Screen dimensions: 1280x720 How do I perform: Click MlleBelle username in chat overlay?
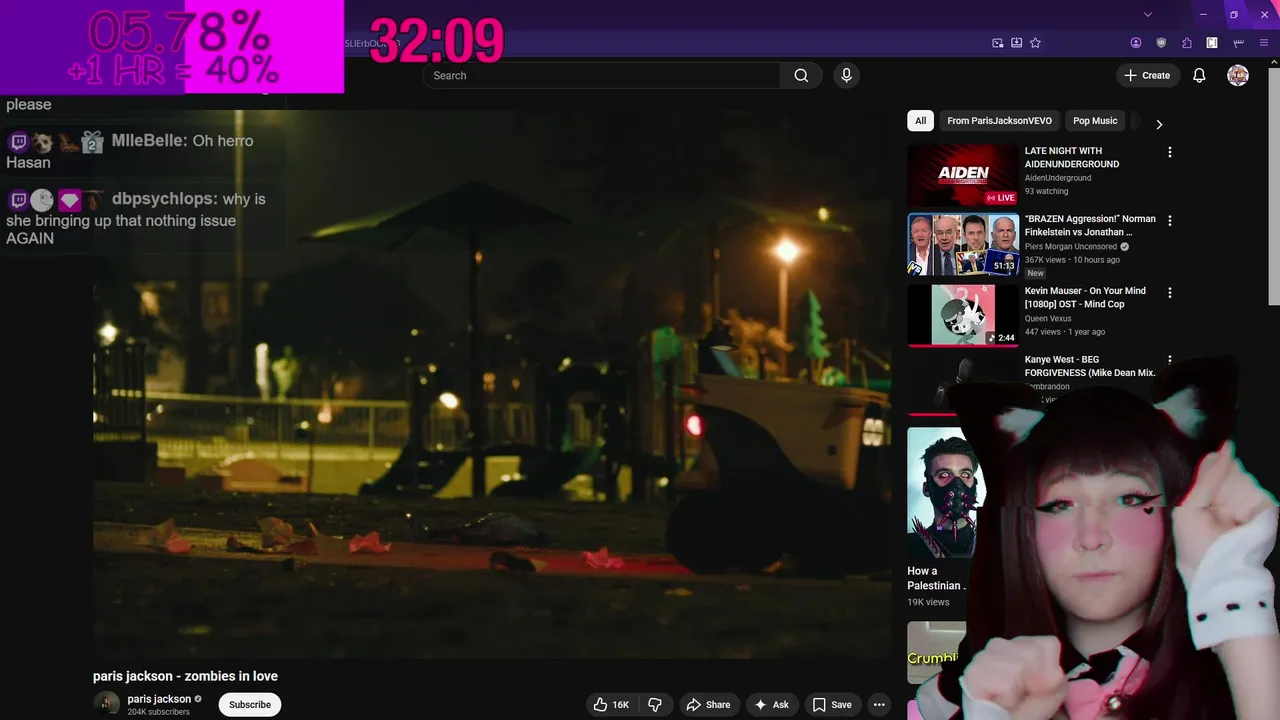coord(149,141)
